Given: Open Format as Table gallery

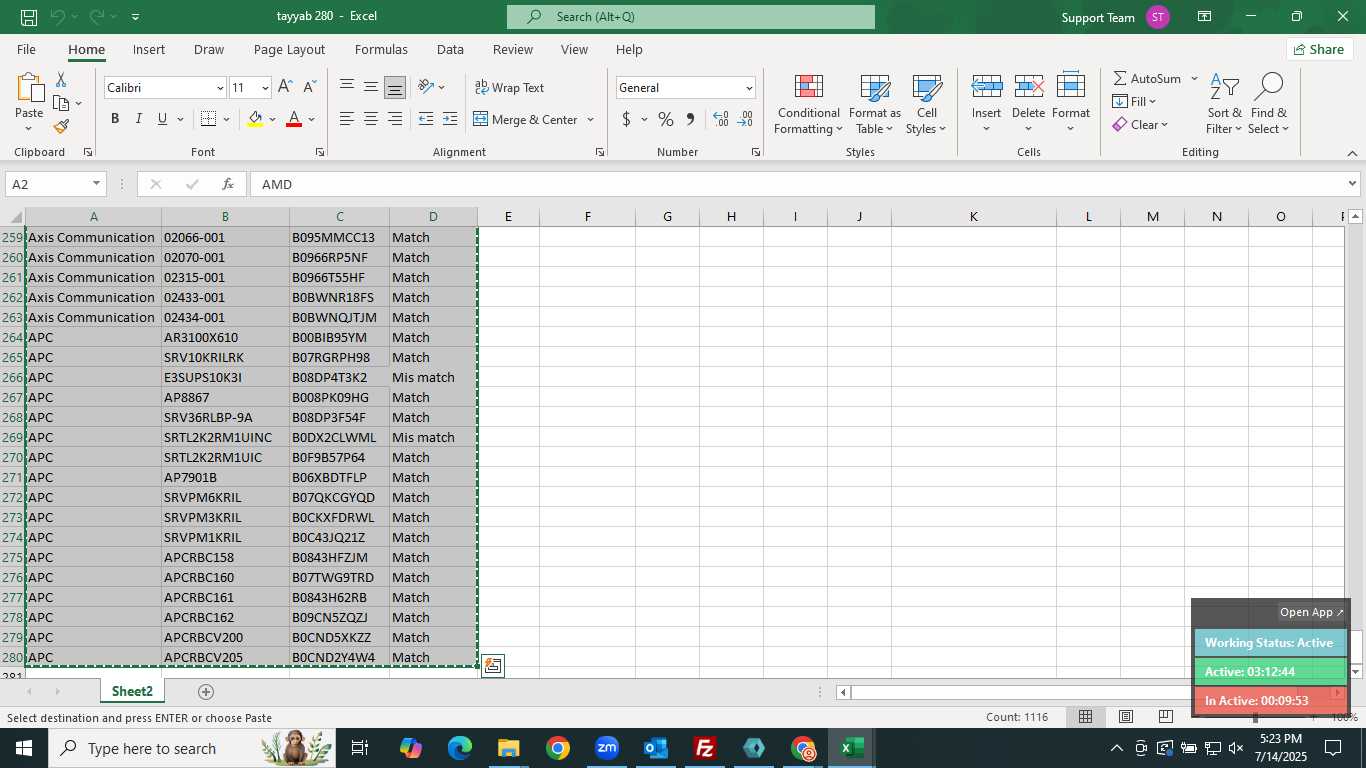Looking at the screenshot, I should tap(875, 104).
